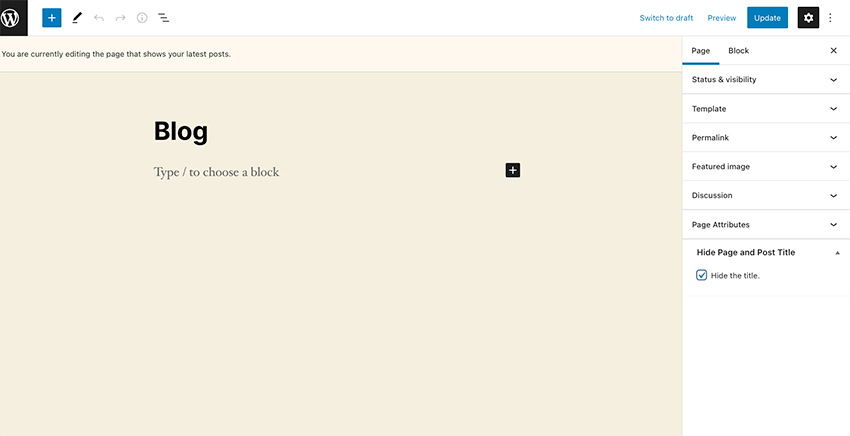This screenshot has width=850, height=436.
Task: Switch to the Block tab
Action: (x=738, y=50)
